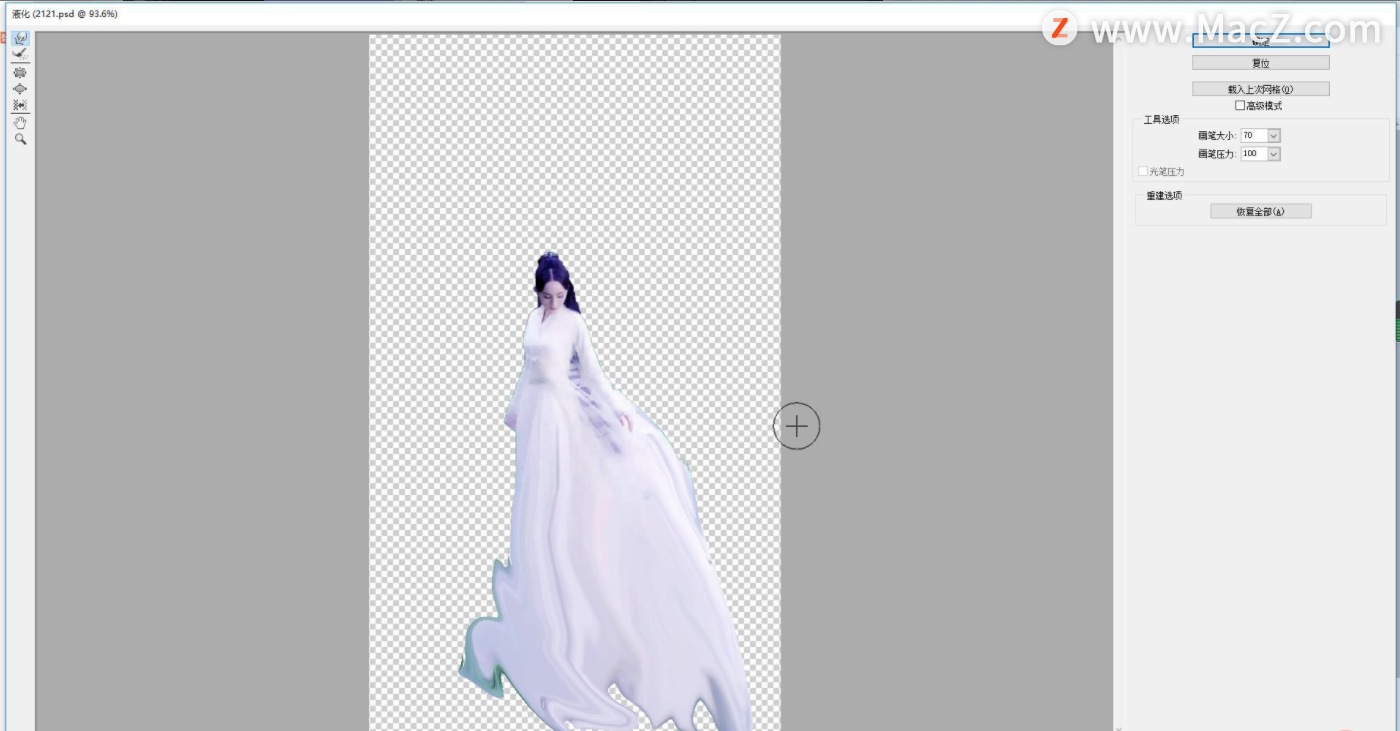Select the Push Left tool
This screenshot has width=1400, height=731.
point(20,104)
